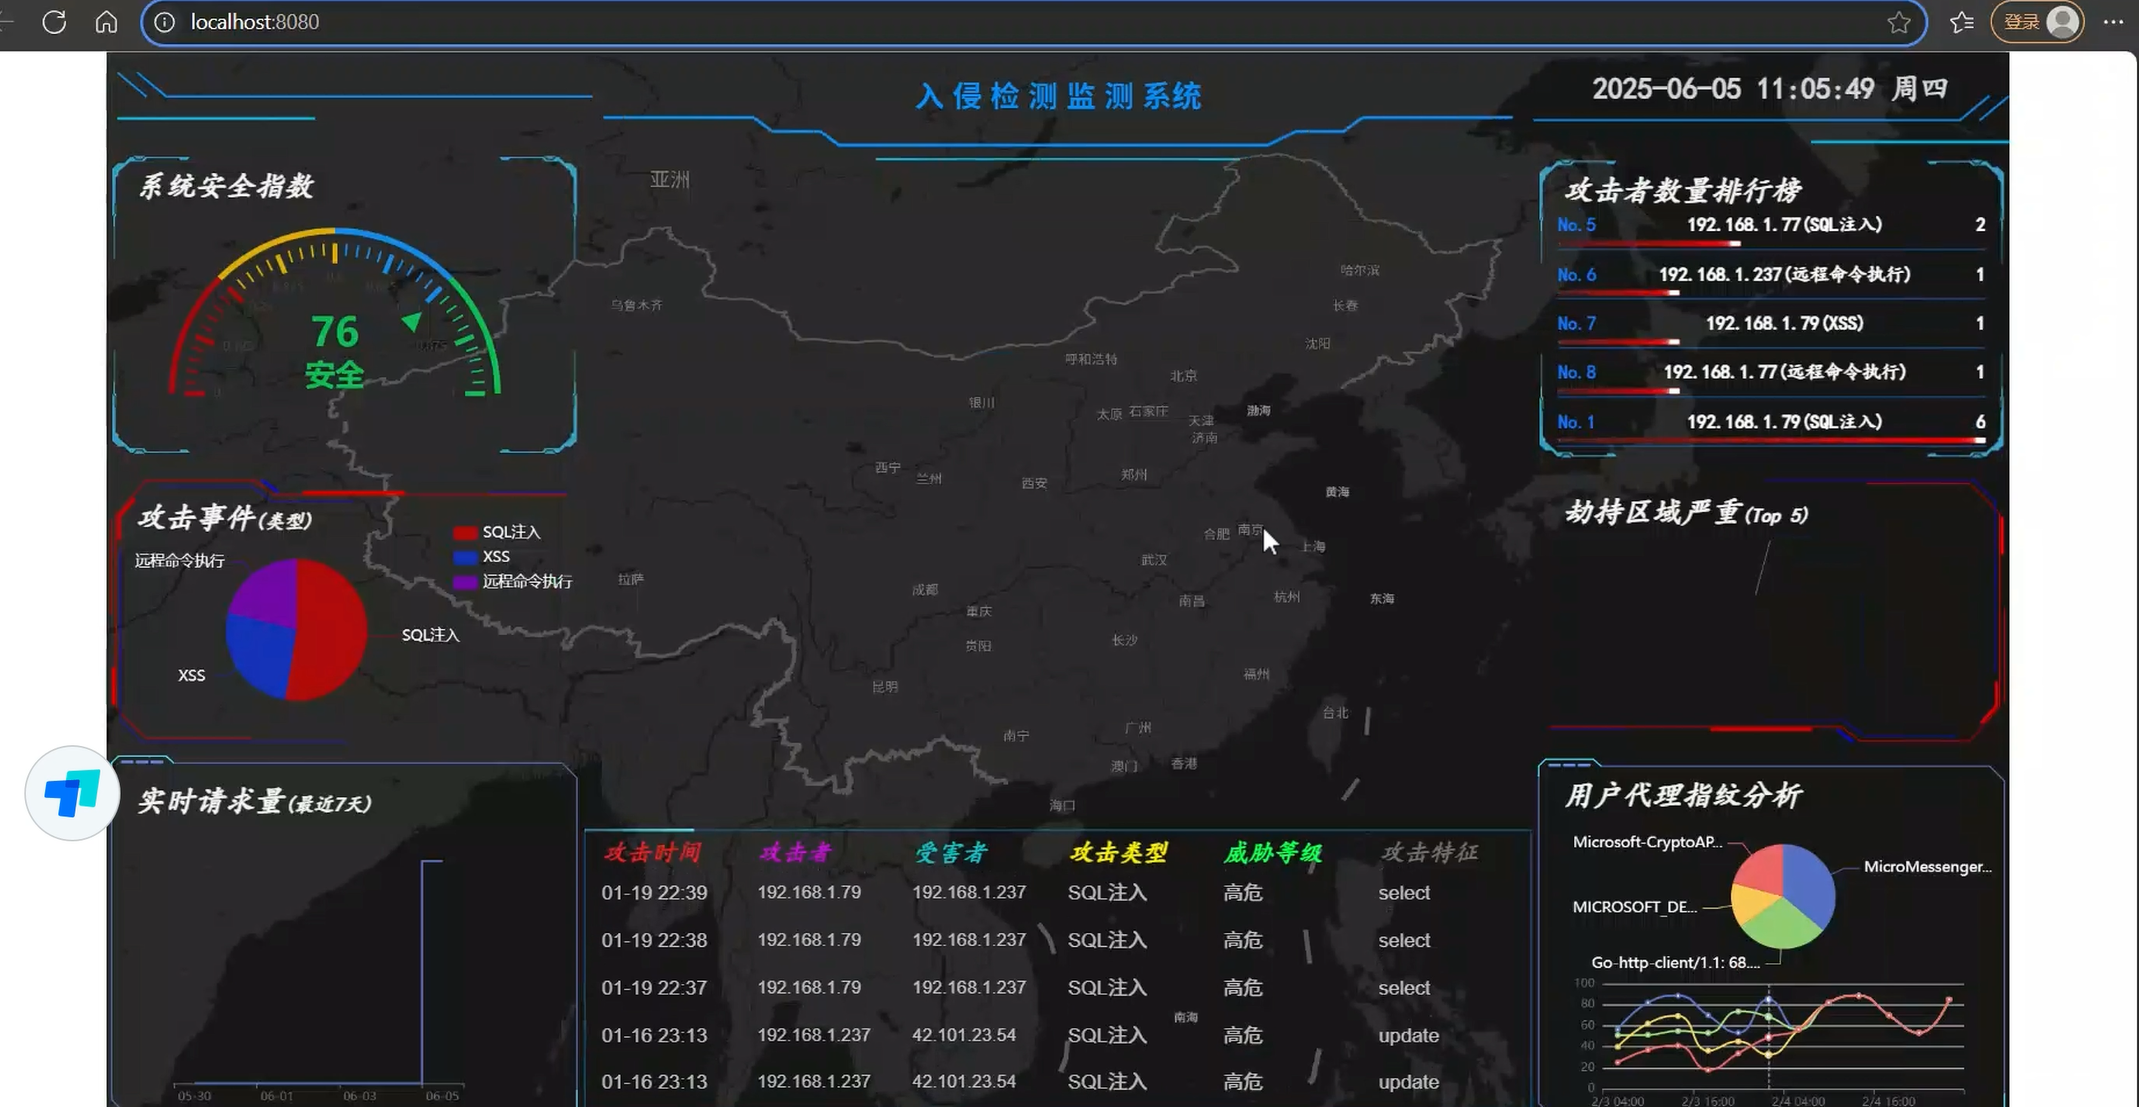Click the blue floating assistant icon
The height and width of the screenshot is (1107, 2139).
pyautogui.click(x=71, y=793)
